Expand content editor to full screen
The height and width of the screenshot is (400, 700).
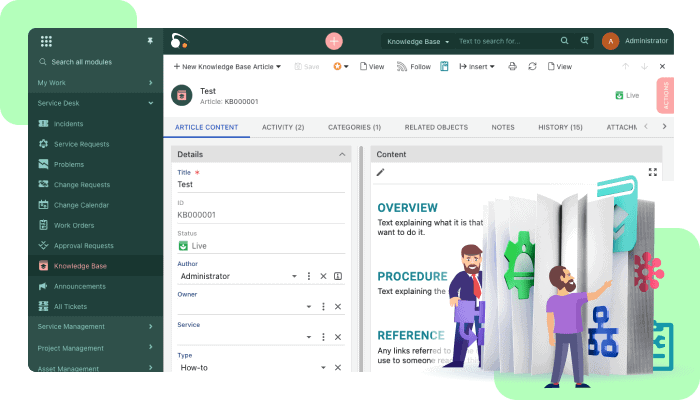(652, 172)
